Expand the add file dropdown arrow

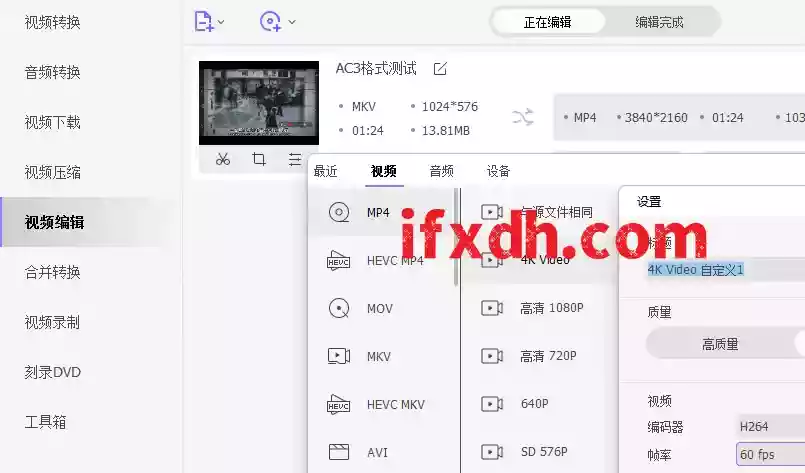pos(221,22)
